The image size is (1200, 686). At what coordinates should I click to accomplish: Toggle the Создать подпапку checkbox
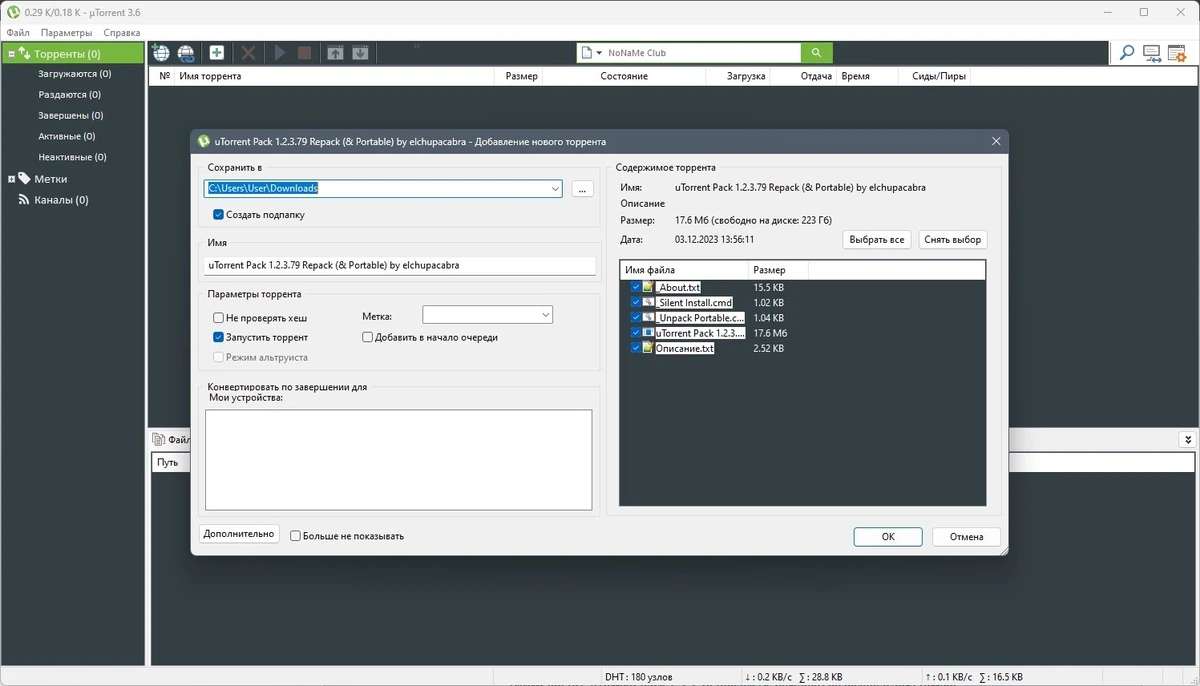(x=218, y=214)
